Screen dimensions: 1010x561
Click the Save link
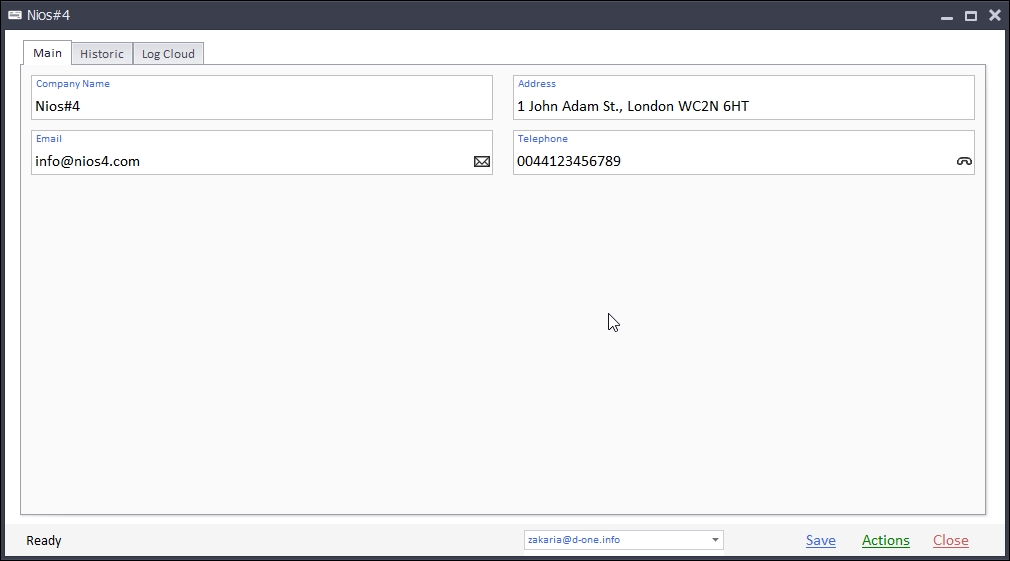click(x=820, y=540)
